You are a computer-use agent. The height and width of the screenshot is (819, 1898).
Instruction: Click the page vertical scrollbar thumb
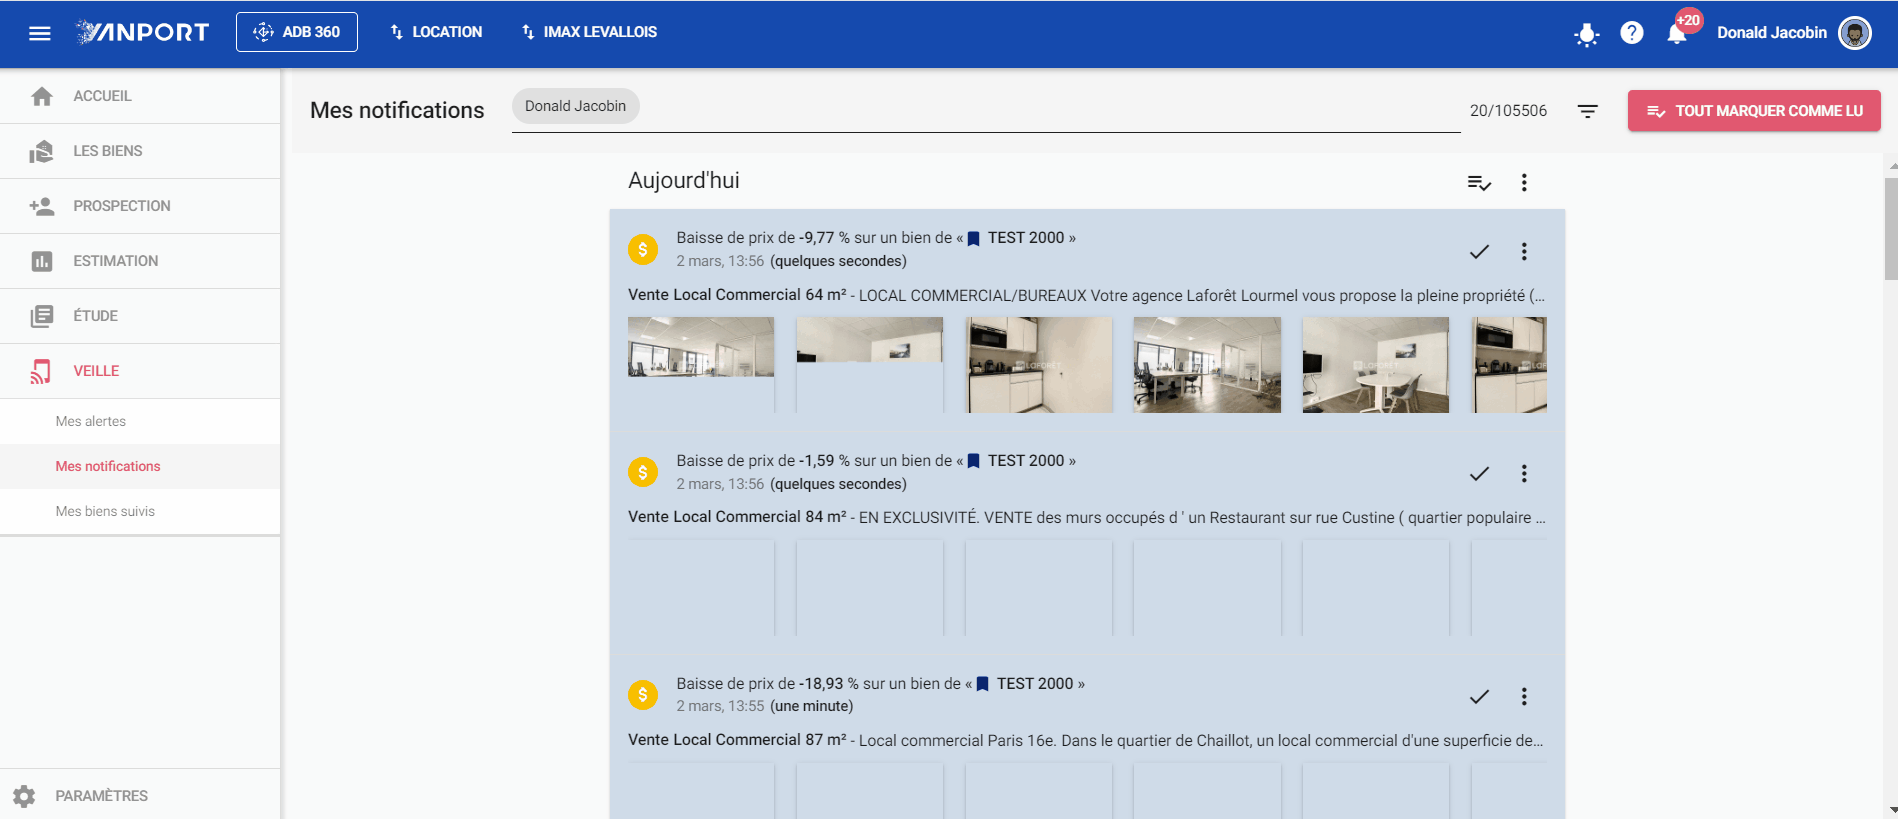coord(1890,229)
